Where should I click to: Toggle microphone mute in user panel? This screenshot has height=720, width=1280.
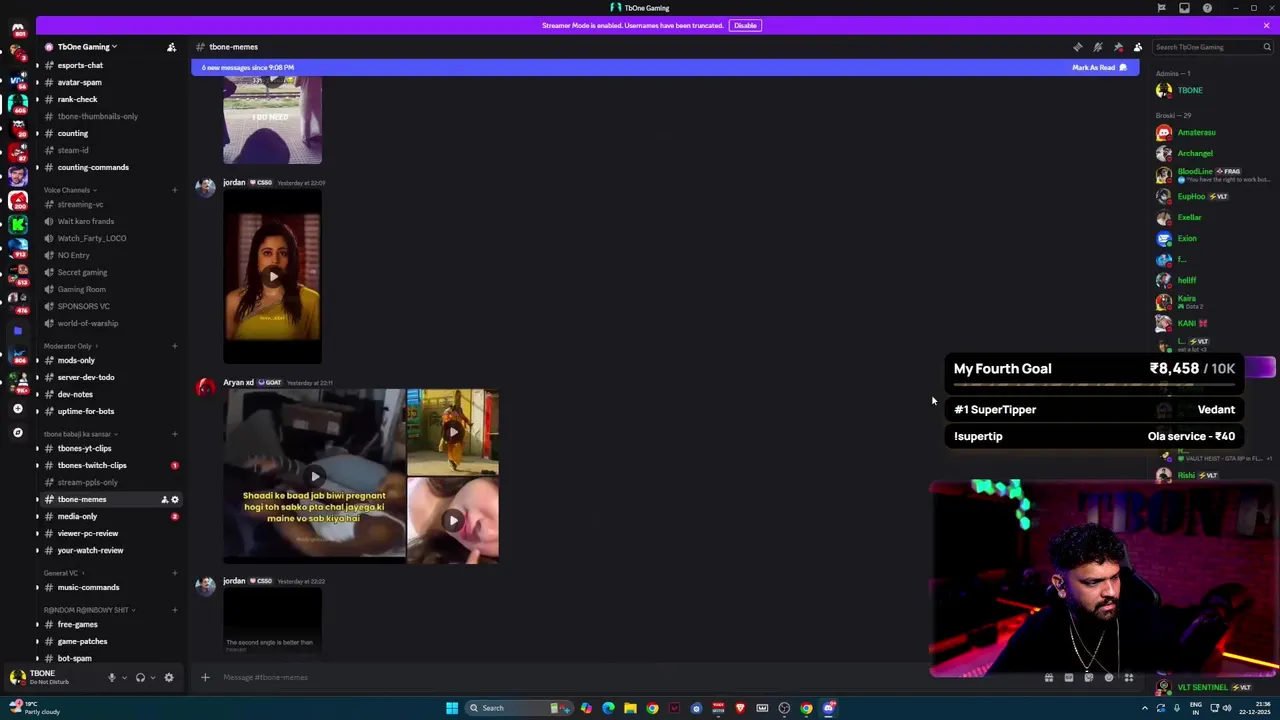pos(112,677)
